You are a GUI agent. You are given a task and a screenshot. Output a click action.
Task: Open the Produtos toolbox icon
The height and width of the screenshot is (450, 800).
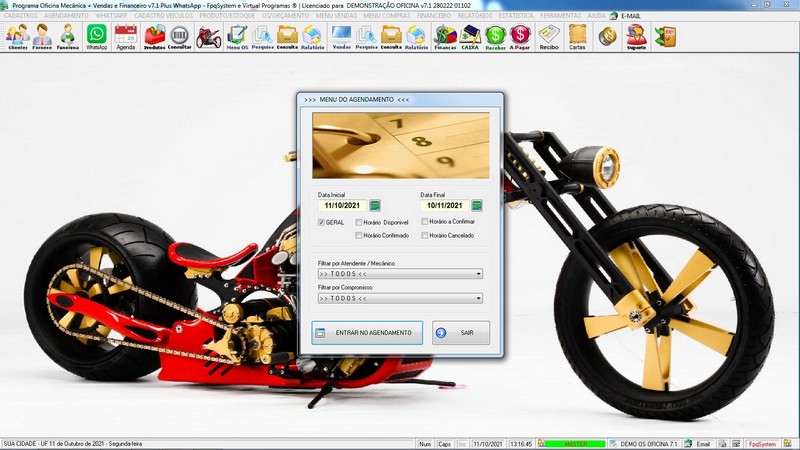(x=155, y=37)
